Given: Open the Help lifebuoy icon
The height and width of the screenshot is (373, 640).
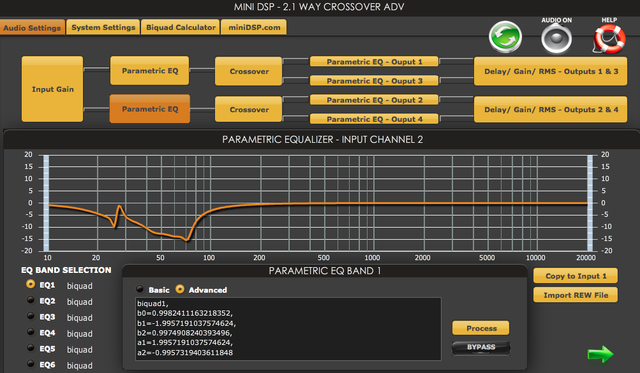Looking at the screenshot, I should coord(609,39).
